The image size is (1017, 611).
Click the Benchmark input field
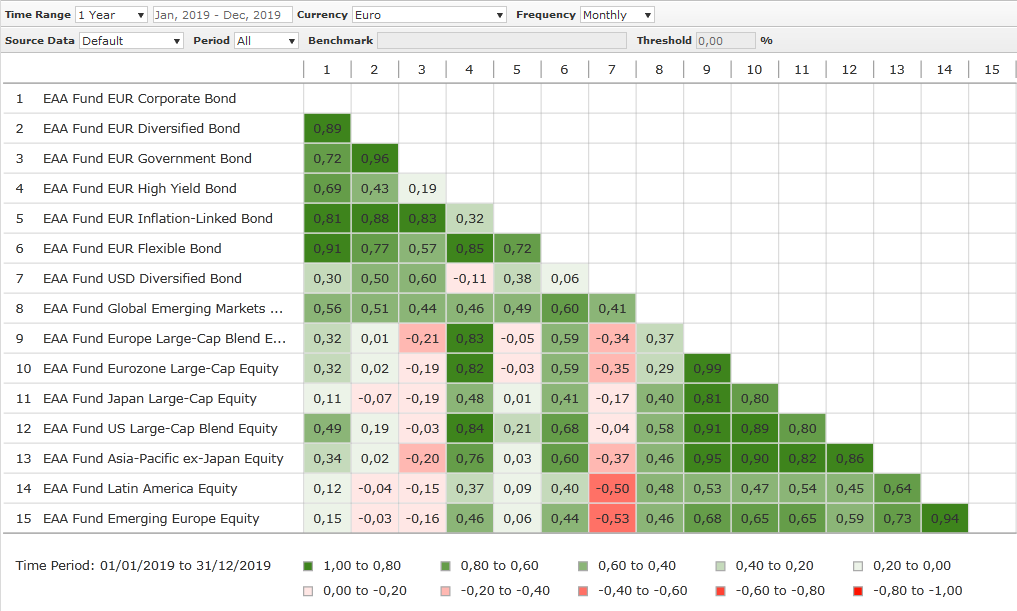click(x=502, y=41)
